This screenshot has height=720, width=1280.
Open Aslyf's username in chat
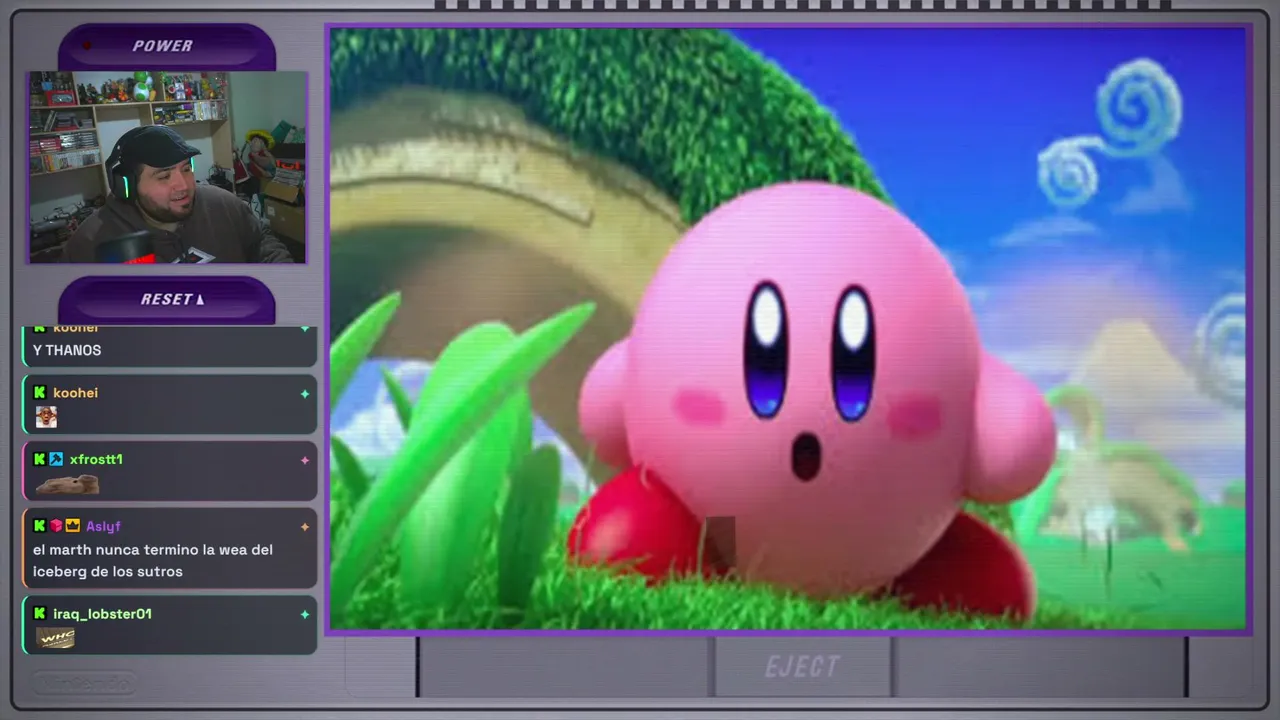coord(103,526)
